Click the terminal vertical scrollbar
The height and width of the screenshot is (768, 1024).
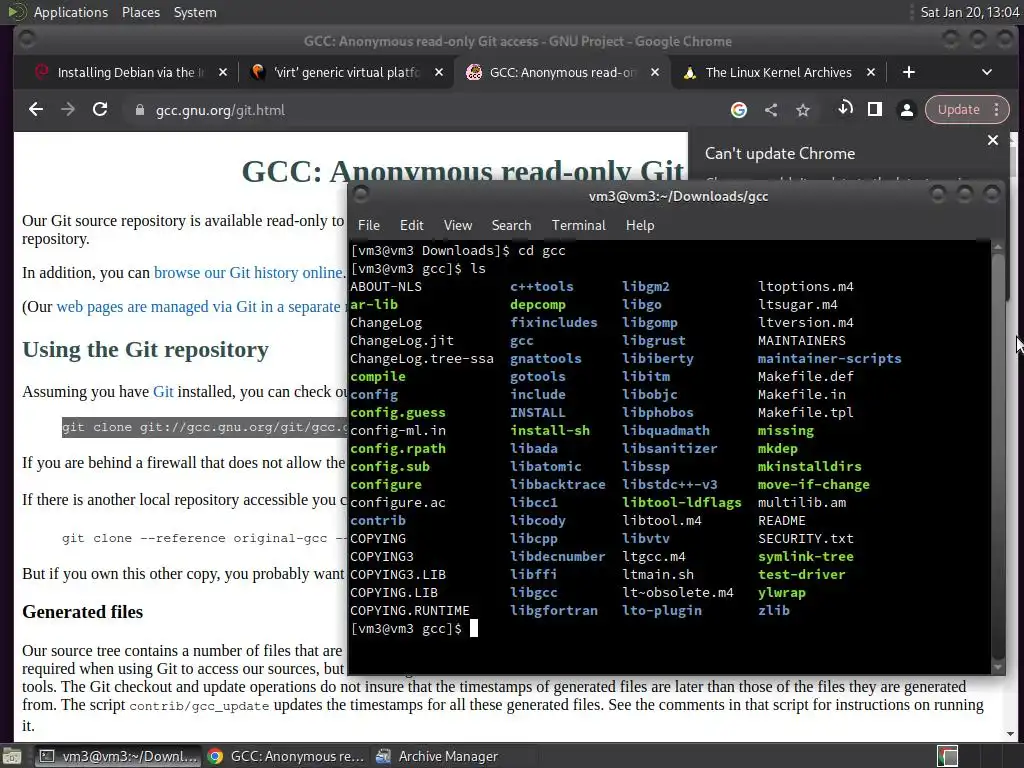click(997, 457)
